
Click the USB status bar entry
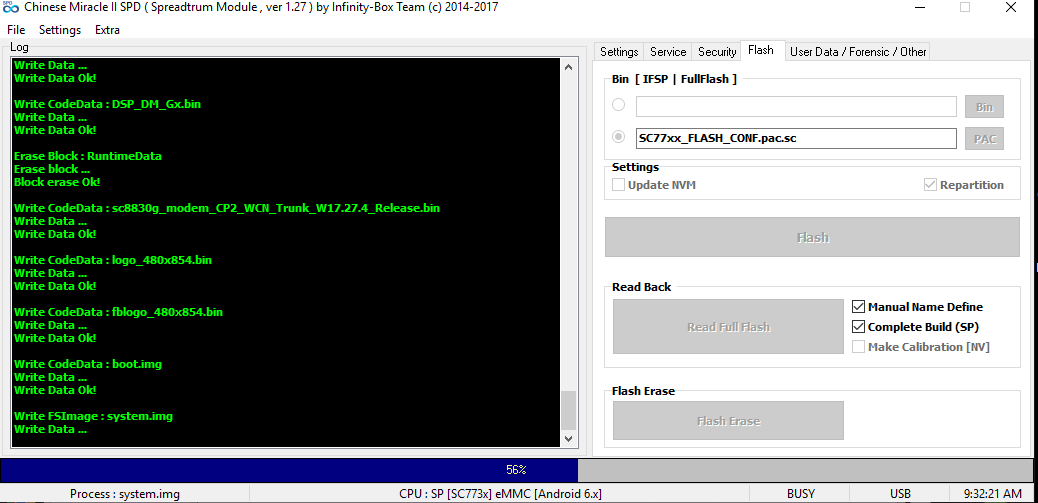point(900,494)
